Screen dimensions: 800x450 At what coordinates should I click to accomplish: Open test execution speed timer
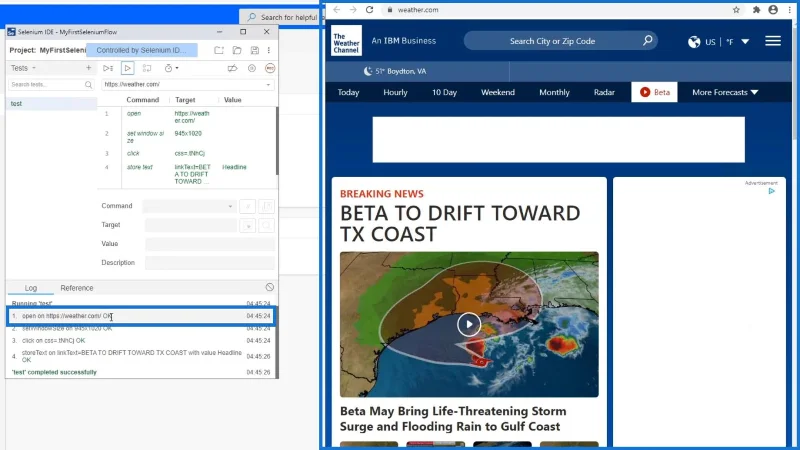(171, 68)
